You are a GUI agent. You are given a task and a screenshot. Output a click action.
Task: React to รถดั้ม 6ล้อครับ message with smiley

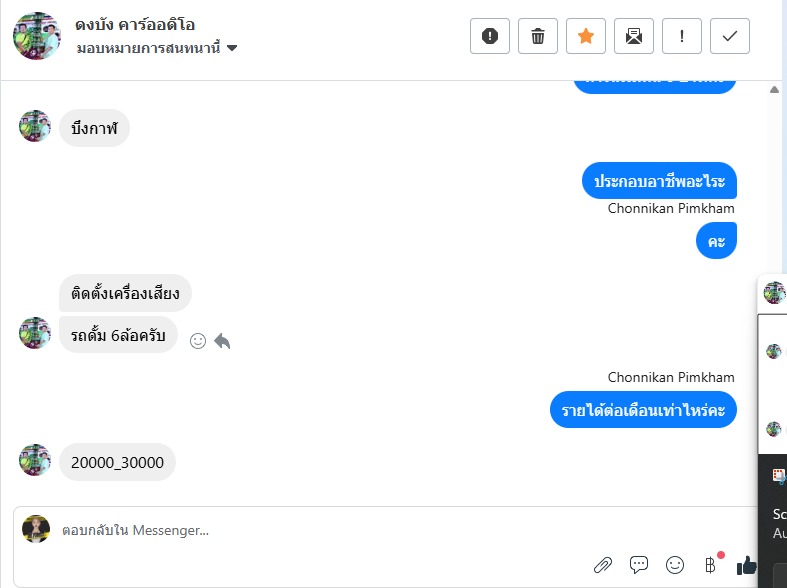pyautogui.click(x=198, y=341)
